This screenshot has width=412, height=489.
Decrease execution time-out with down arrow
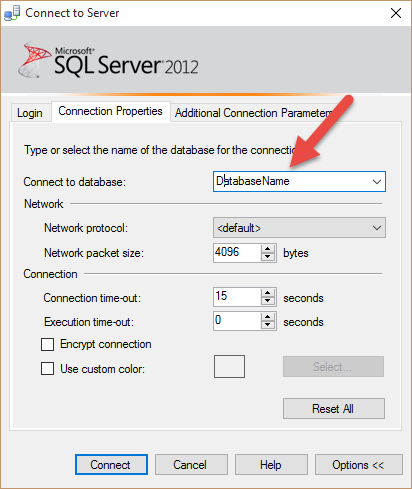(268, 325)
